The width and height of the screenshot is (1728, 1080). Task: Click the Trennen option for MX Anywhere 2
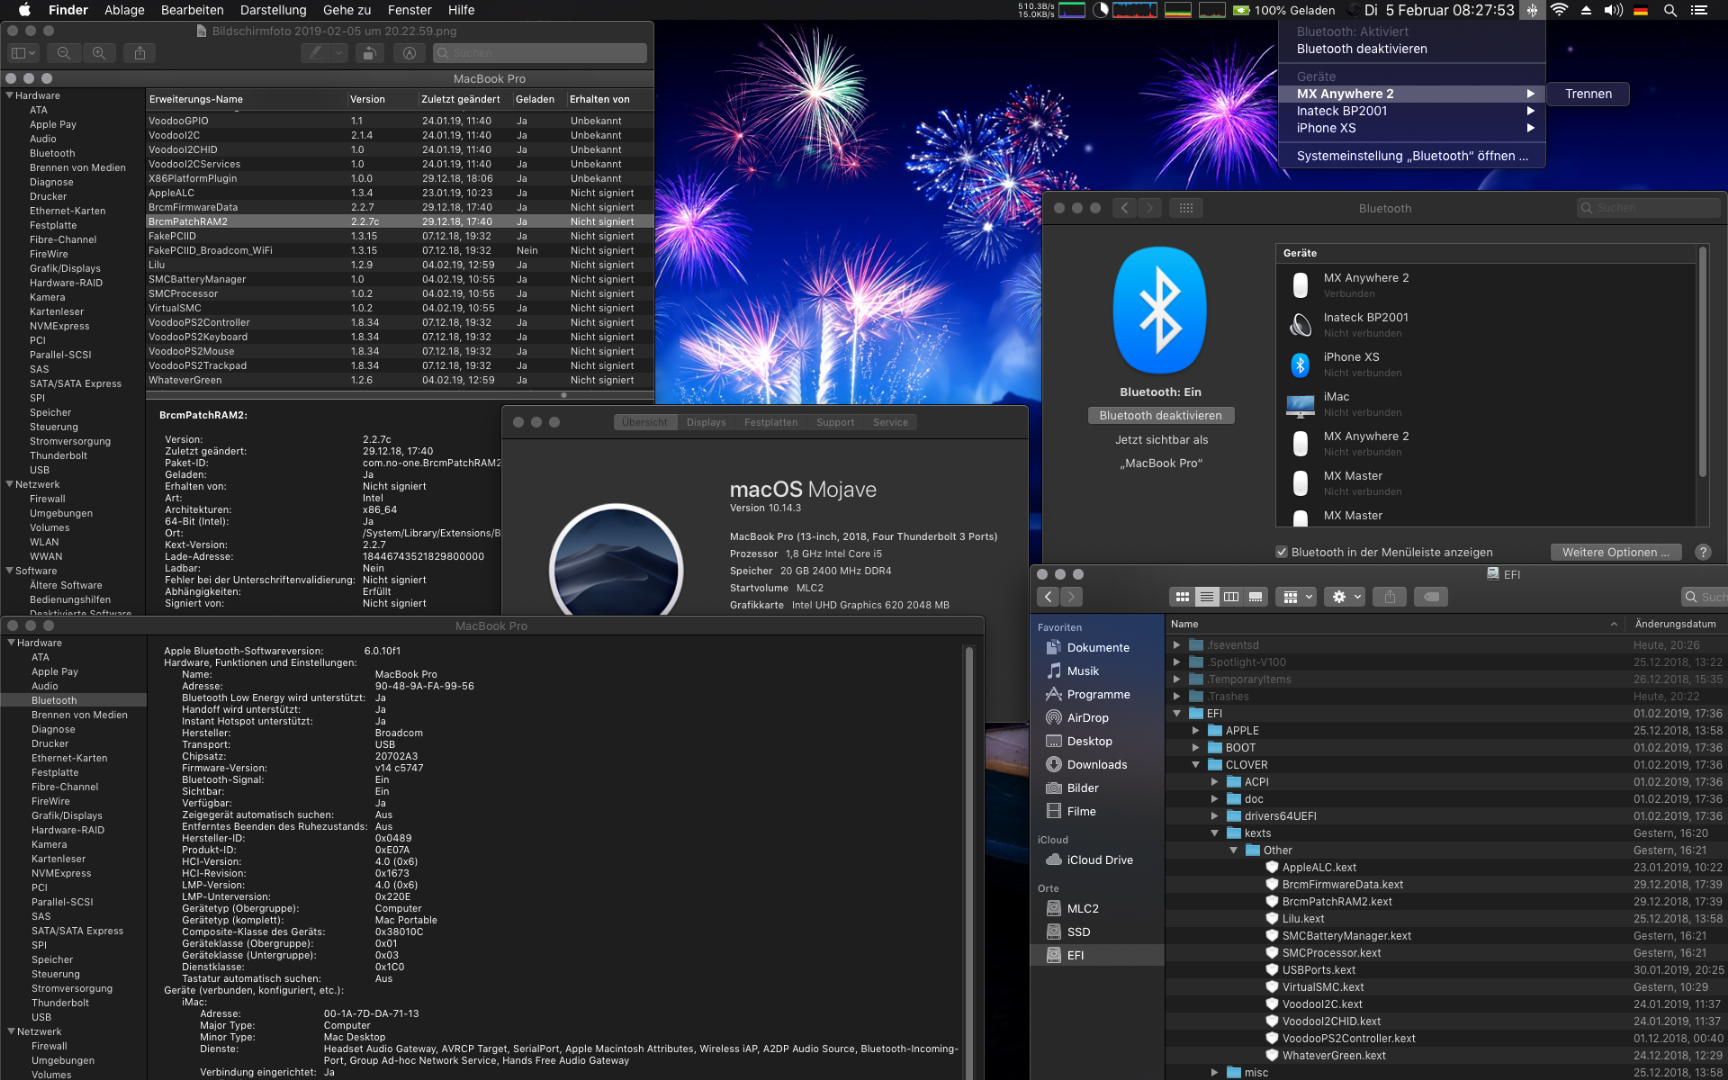click(x=1588, y=94)
